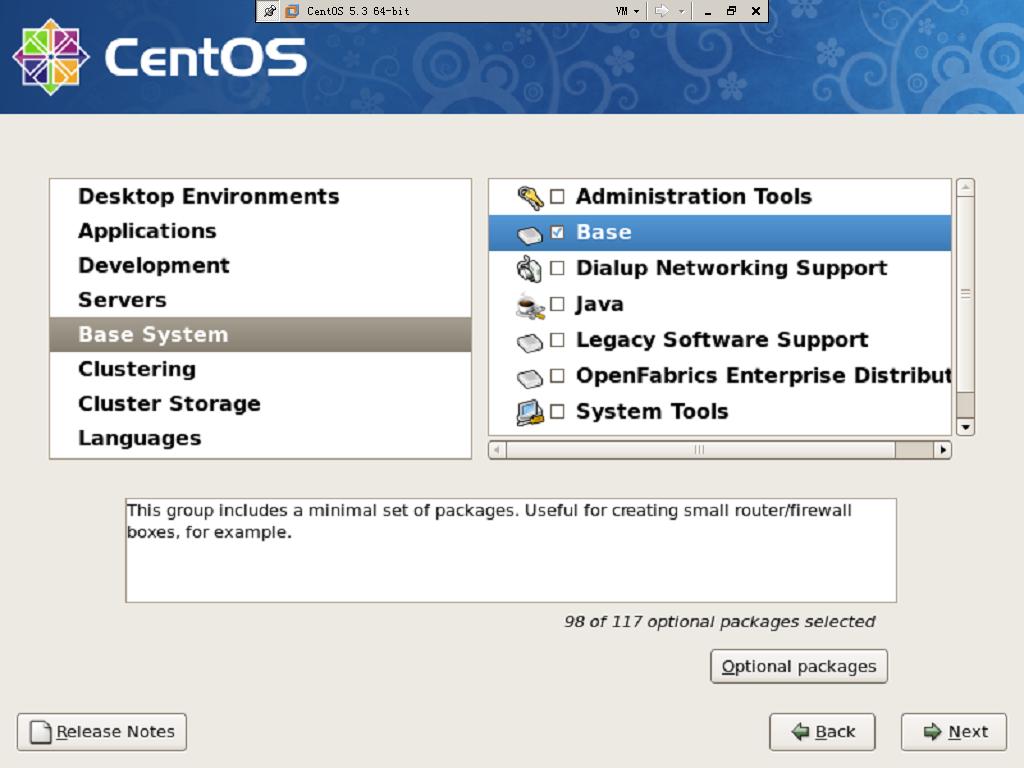Choose the Clustering category
Image resolution: width=1024 pixels, height=768 pixels.
pyautogui.click(x=261, y=369)
